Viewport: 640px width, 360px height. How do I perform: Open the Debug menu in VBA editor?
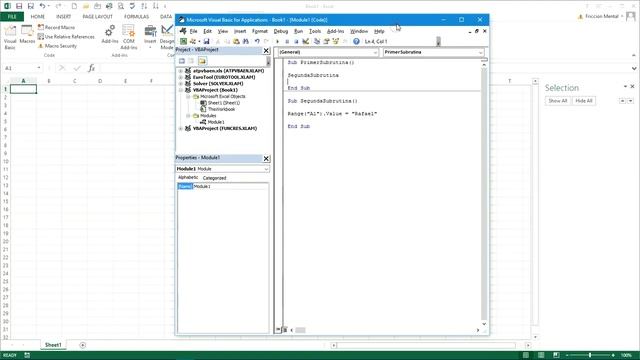click(281, 31)
